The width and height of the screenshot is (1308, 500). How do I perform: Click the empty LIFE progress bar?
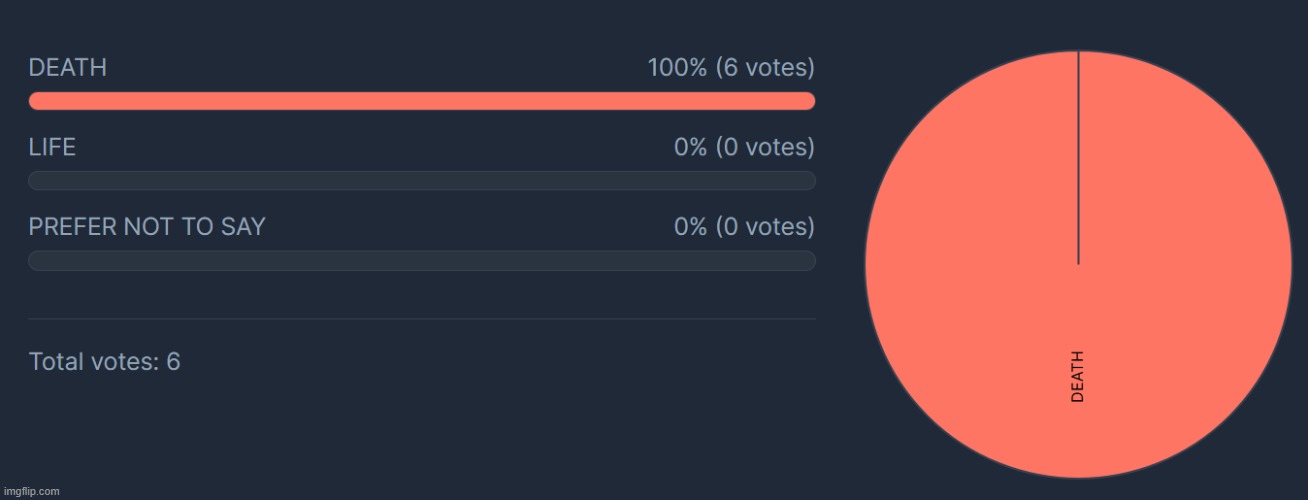pos(422,181)
